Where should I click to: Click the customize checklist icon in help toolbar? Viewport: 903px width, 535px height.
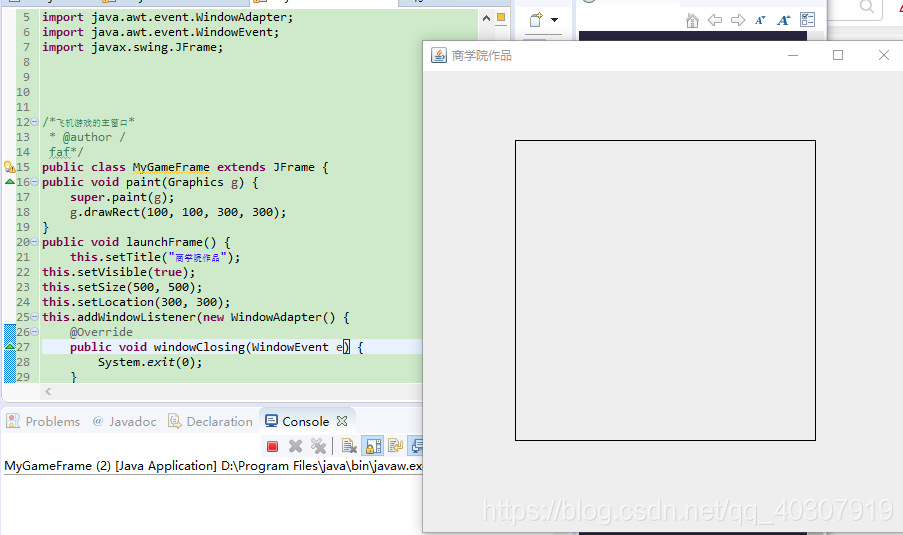(x=807, y=20)
